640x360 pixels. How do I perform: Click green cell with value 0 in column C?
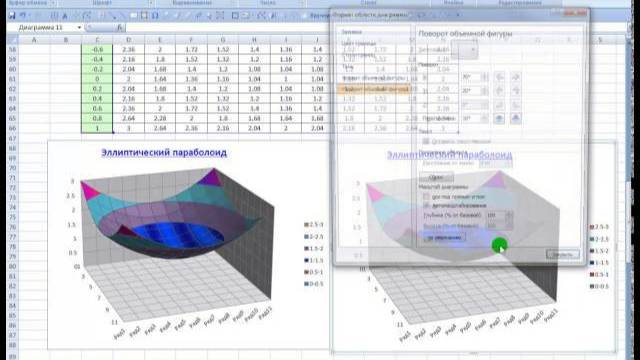click(97, 79)
